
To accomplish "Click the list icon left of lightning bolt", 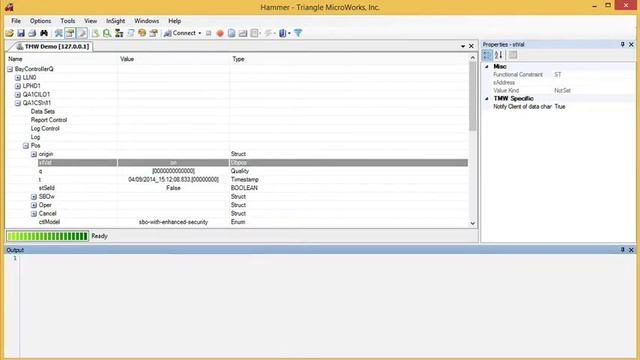I will (x=255, y=33).
